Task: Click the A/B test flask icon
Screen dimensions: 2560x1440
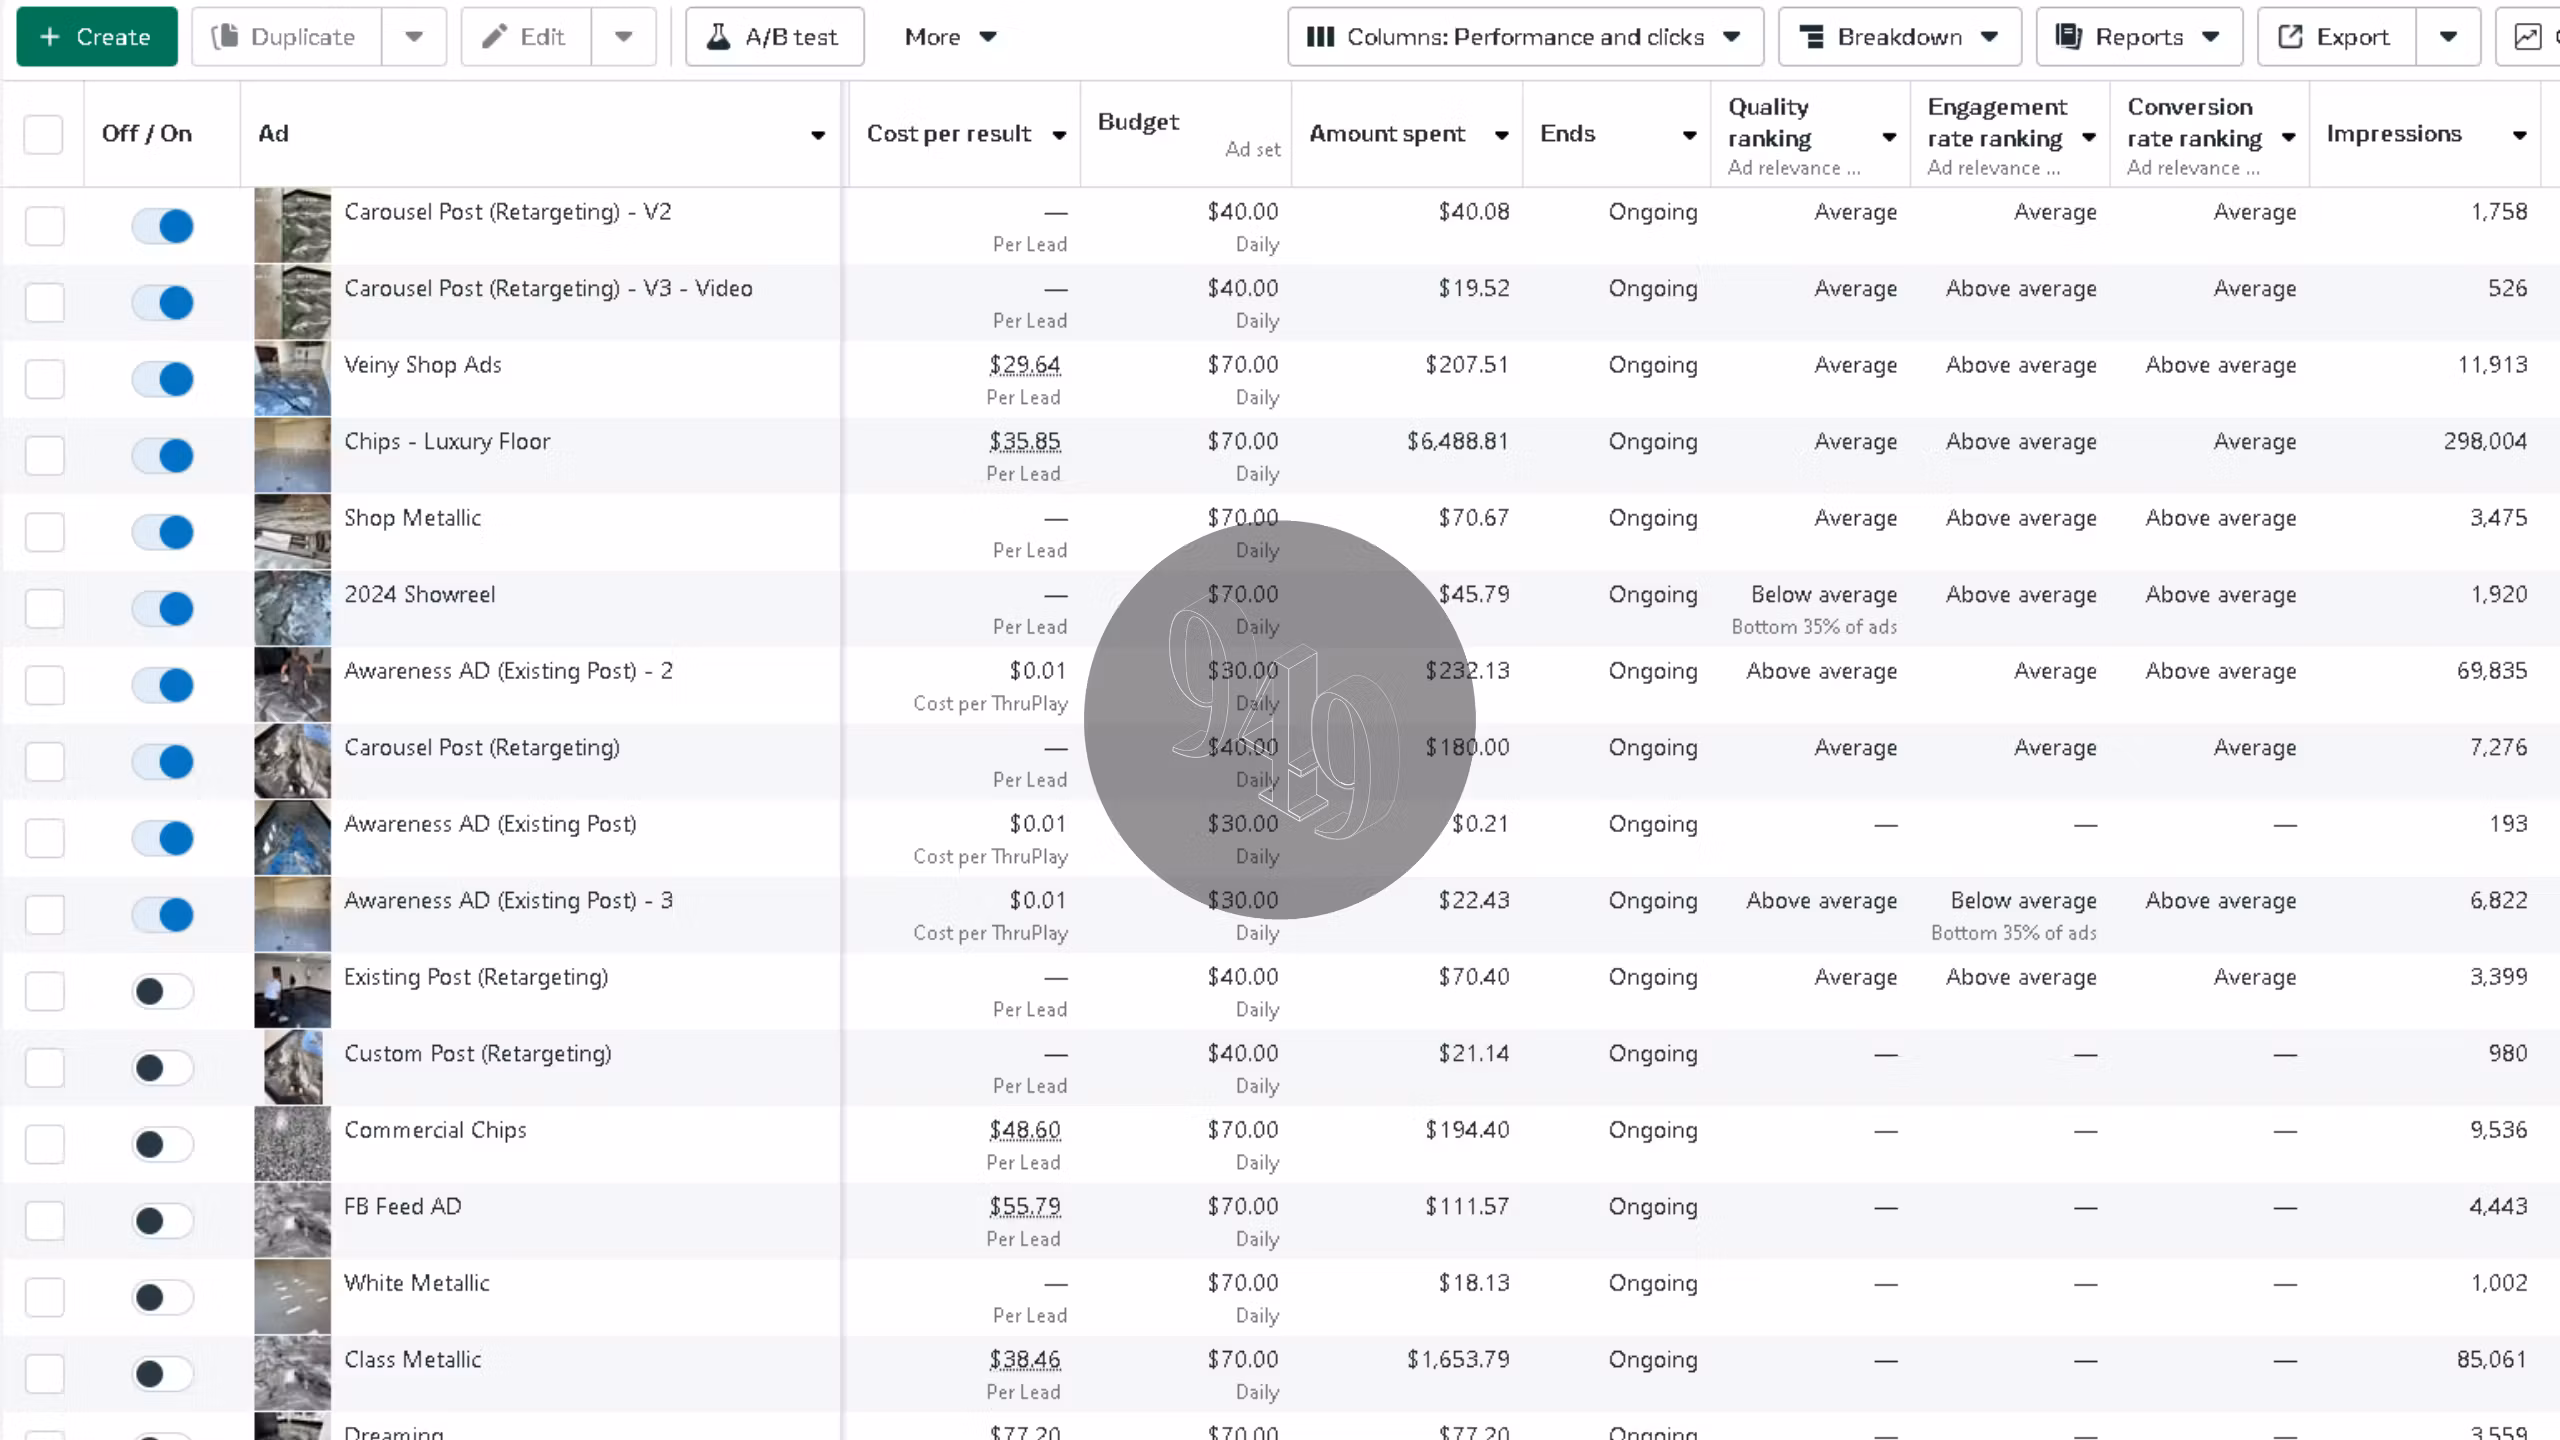Action: point(718,37)
